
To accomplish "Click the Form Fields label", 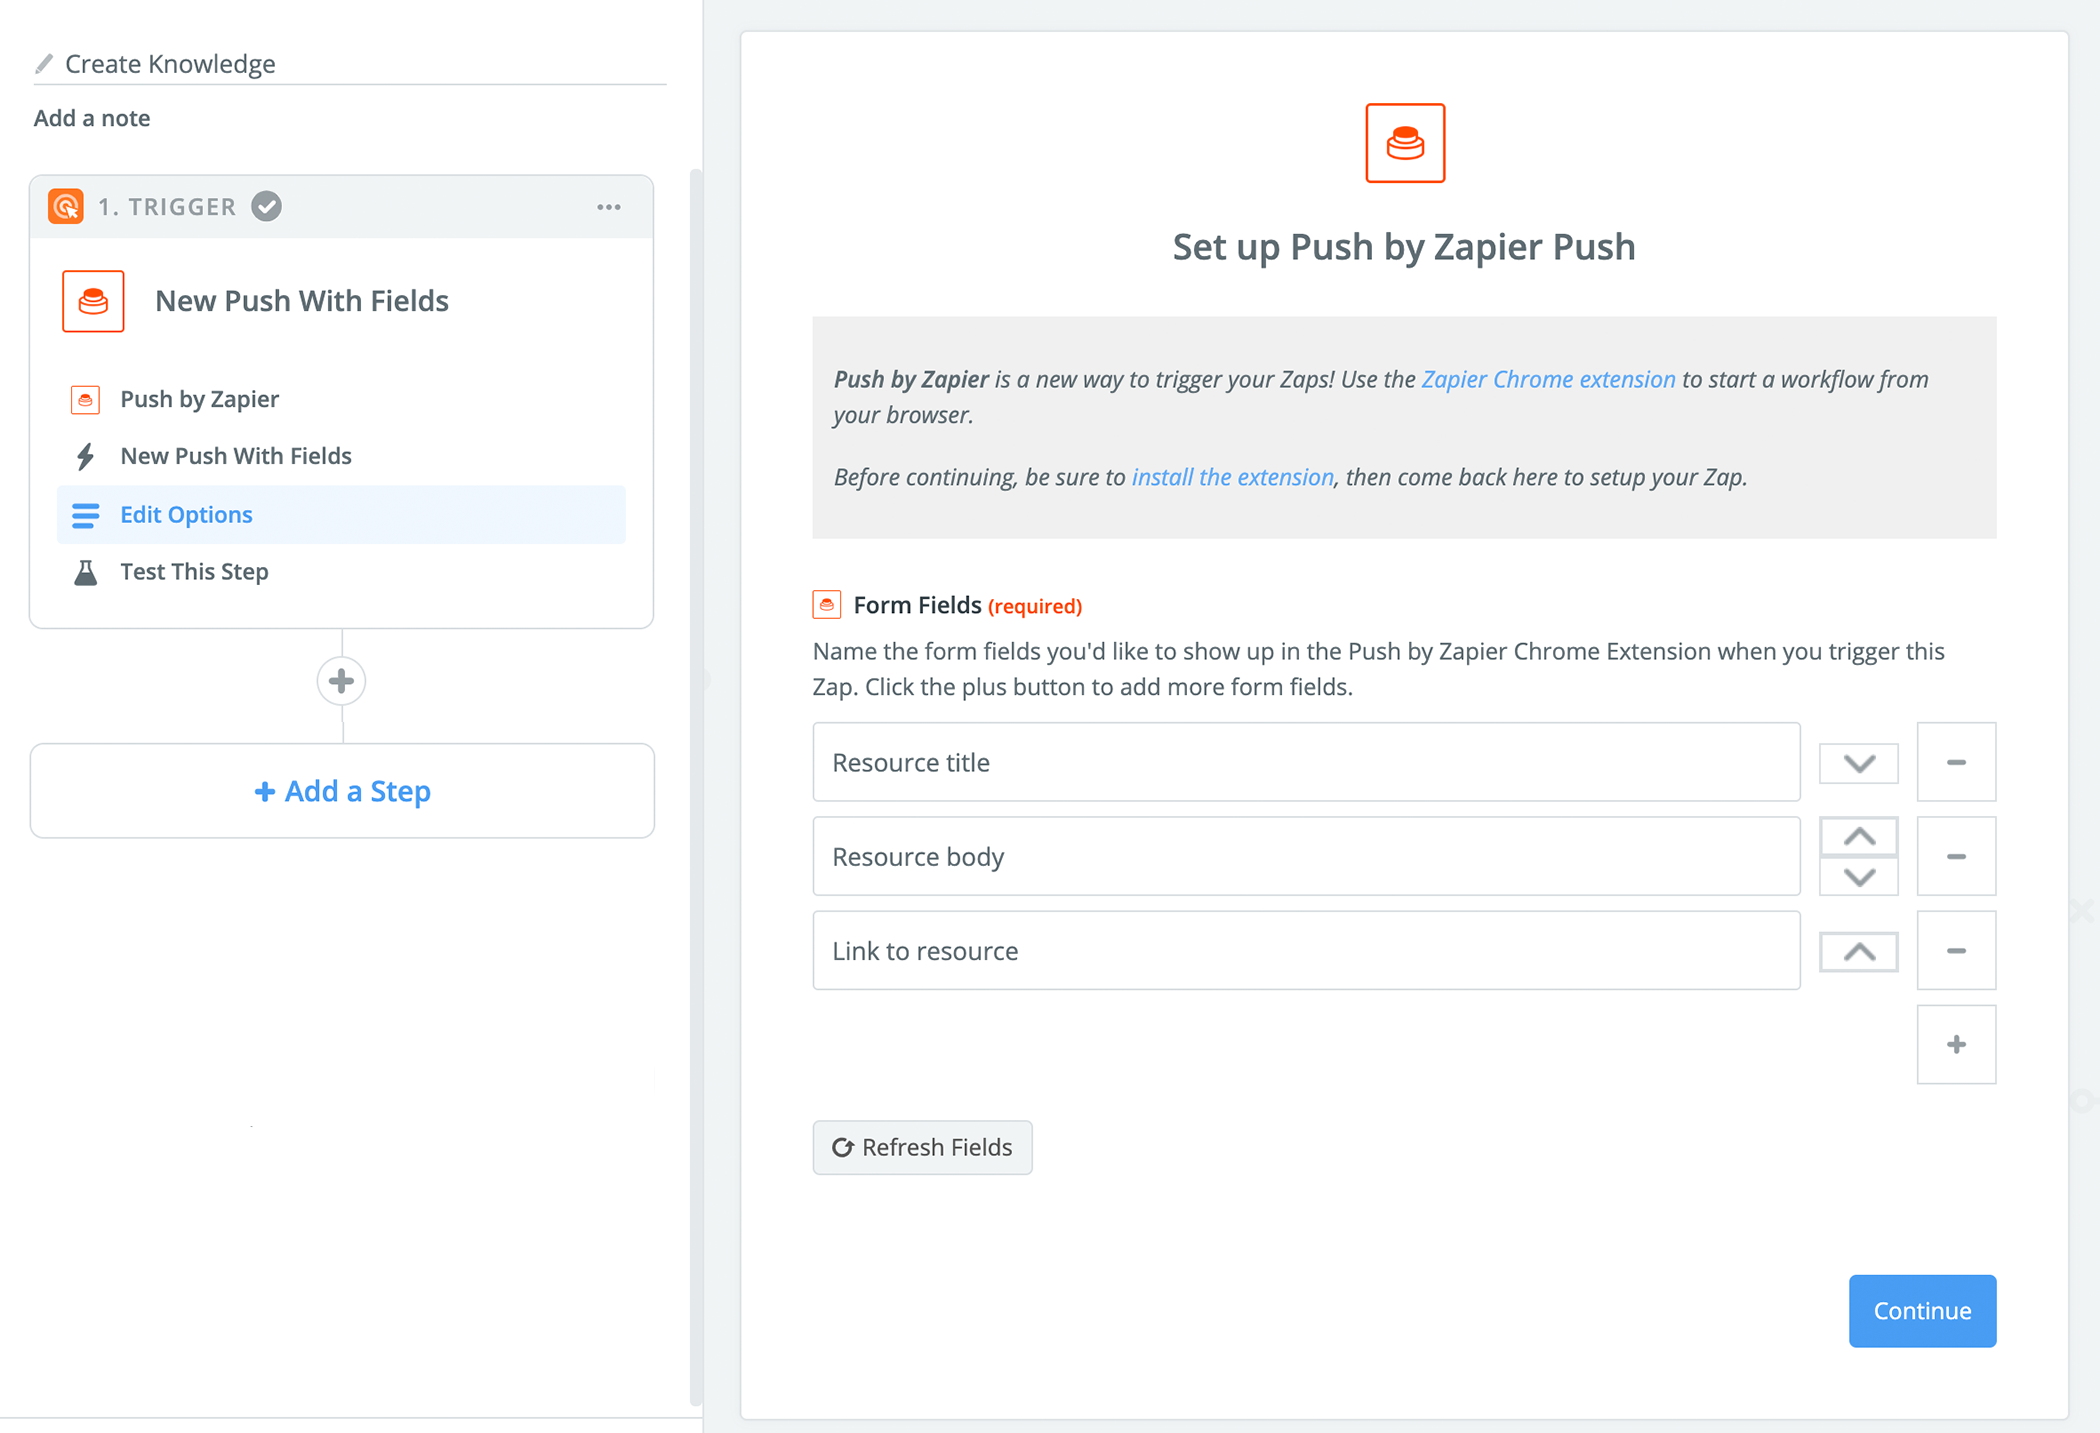I will pyautogui.click(x=917, y=605).
